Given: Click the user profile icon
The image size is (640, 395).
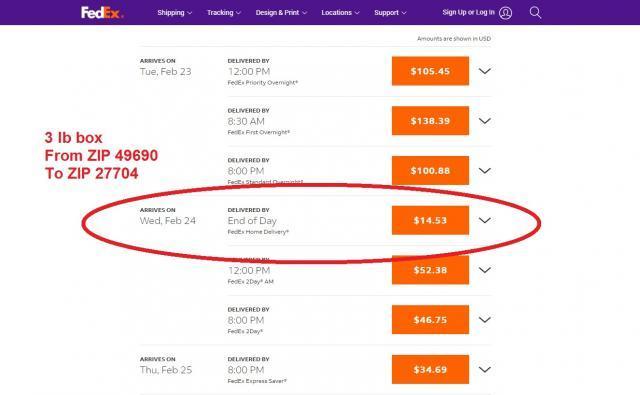Looking at the screenshot, I should (x=505, y=13).
